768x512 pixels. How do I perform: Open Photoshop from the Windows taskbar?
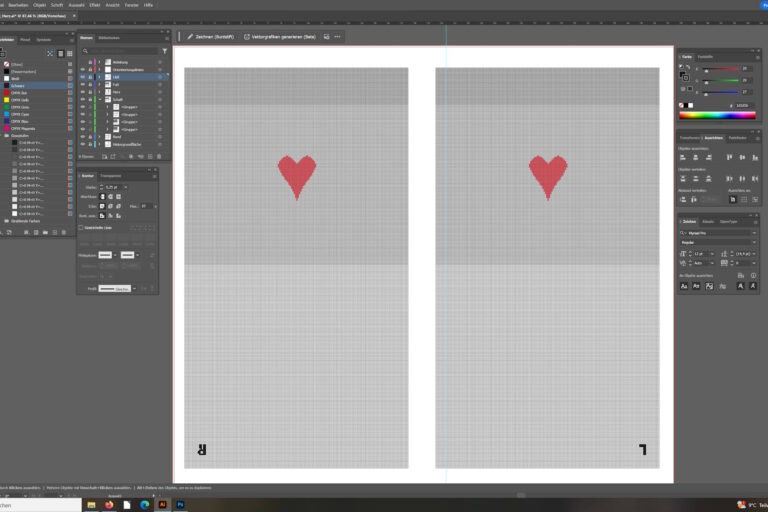coord(180,505)
